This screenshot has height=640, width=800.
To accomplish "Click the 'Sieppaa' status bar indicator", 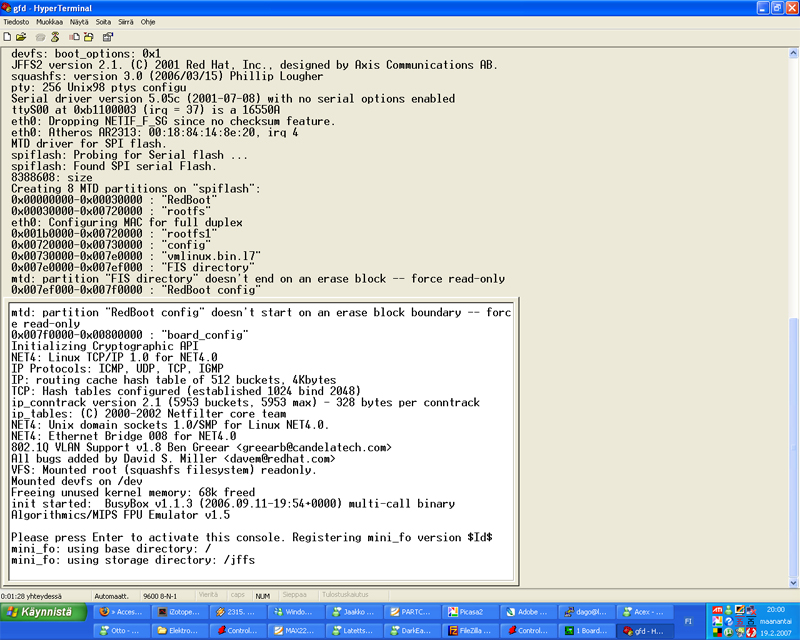I will click(x=294, y=595).
